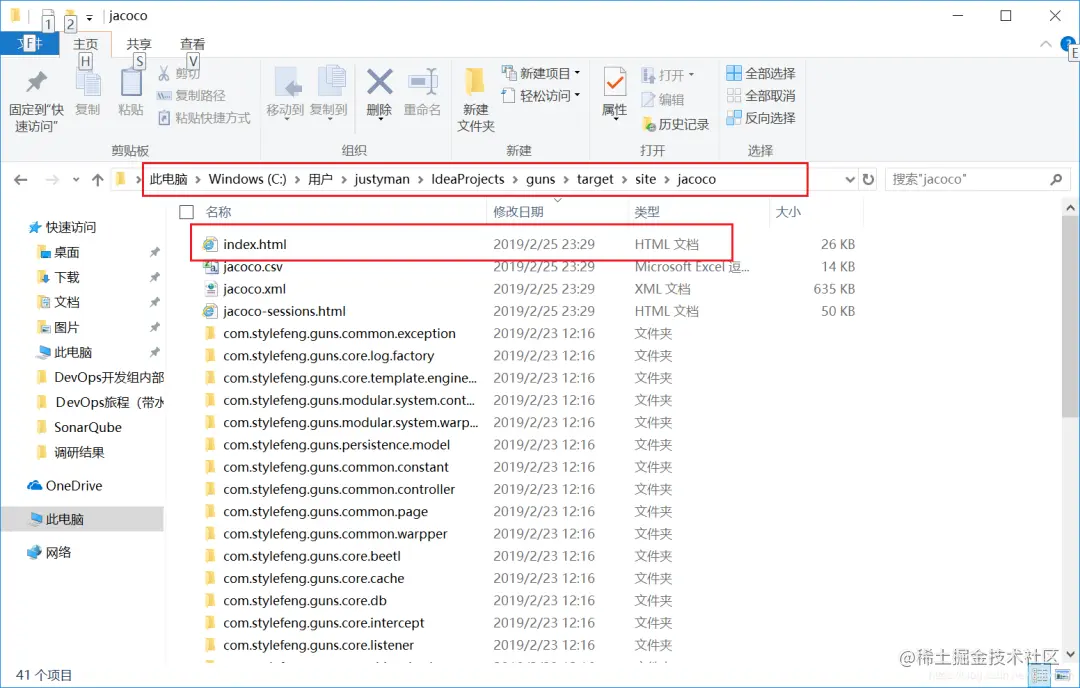The width and height of the screenshot is (1080, 688).
Task: Sort by the Name column header
Action: 218,211
